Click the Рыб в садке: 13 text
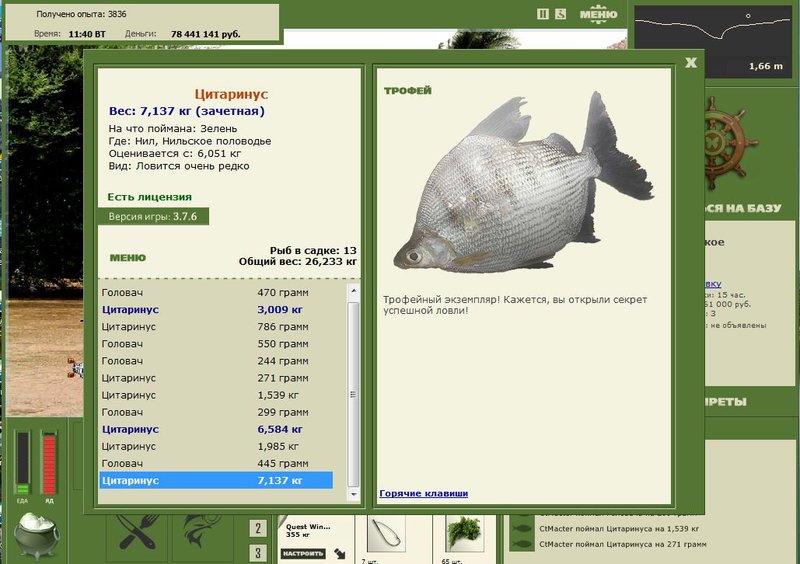 pos(313,251)
